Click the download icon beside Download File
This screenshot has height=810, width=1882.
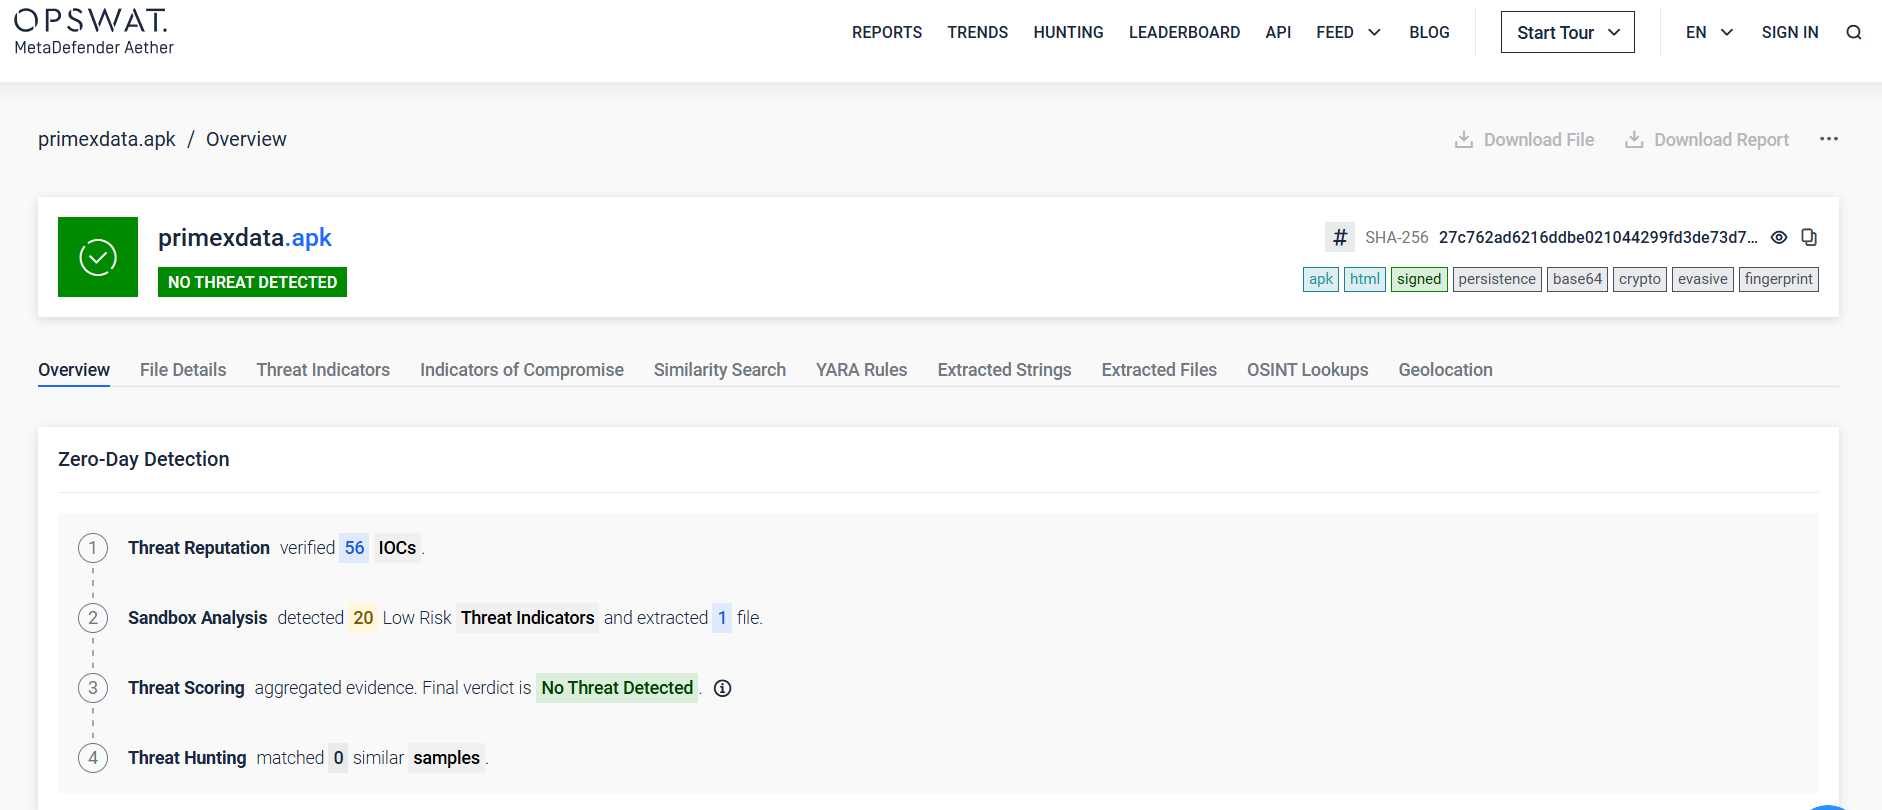coord(1463,140)
